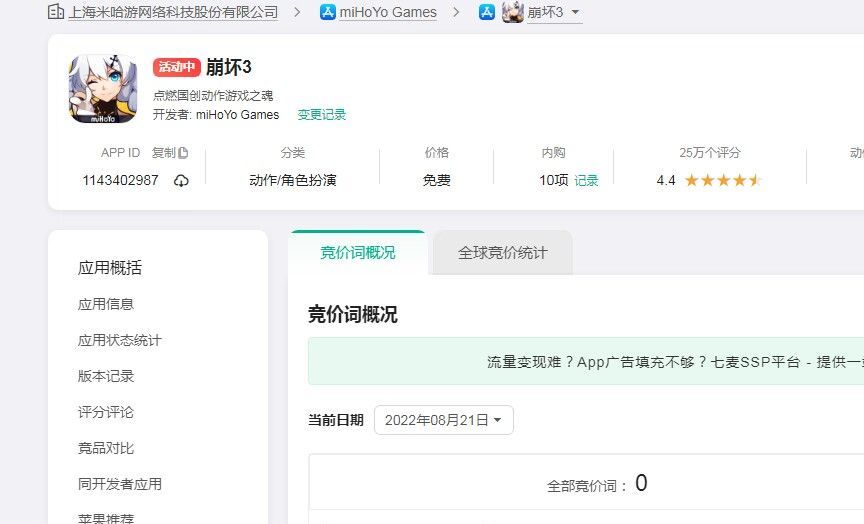Open the 2022年08月21日 date dropdown

444,420
